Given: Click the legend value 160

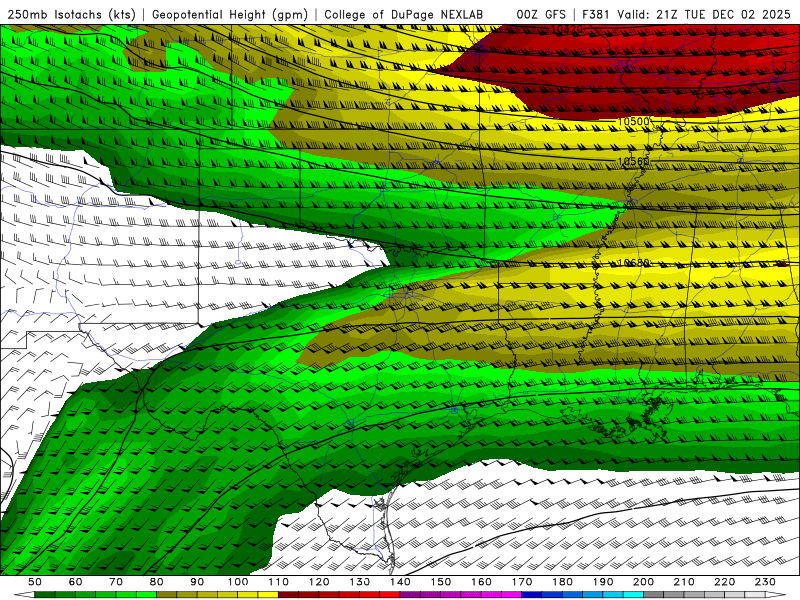Looking at the screenshot, I should point(481,582).
